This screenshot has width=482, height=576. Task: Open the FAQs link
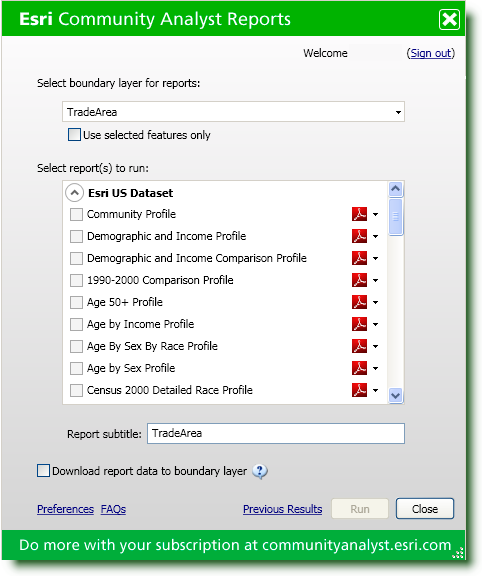(113, 509)
